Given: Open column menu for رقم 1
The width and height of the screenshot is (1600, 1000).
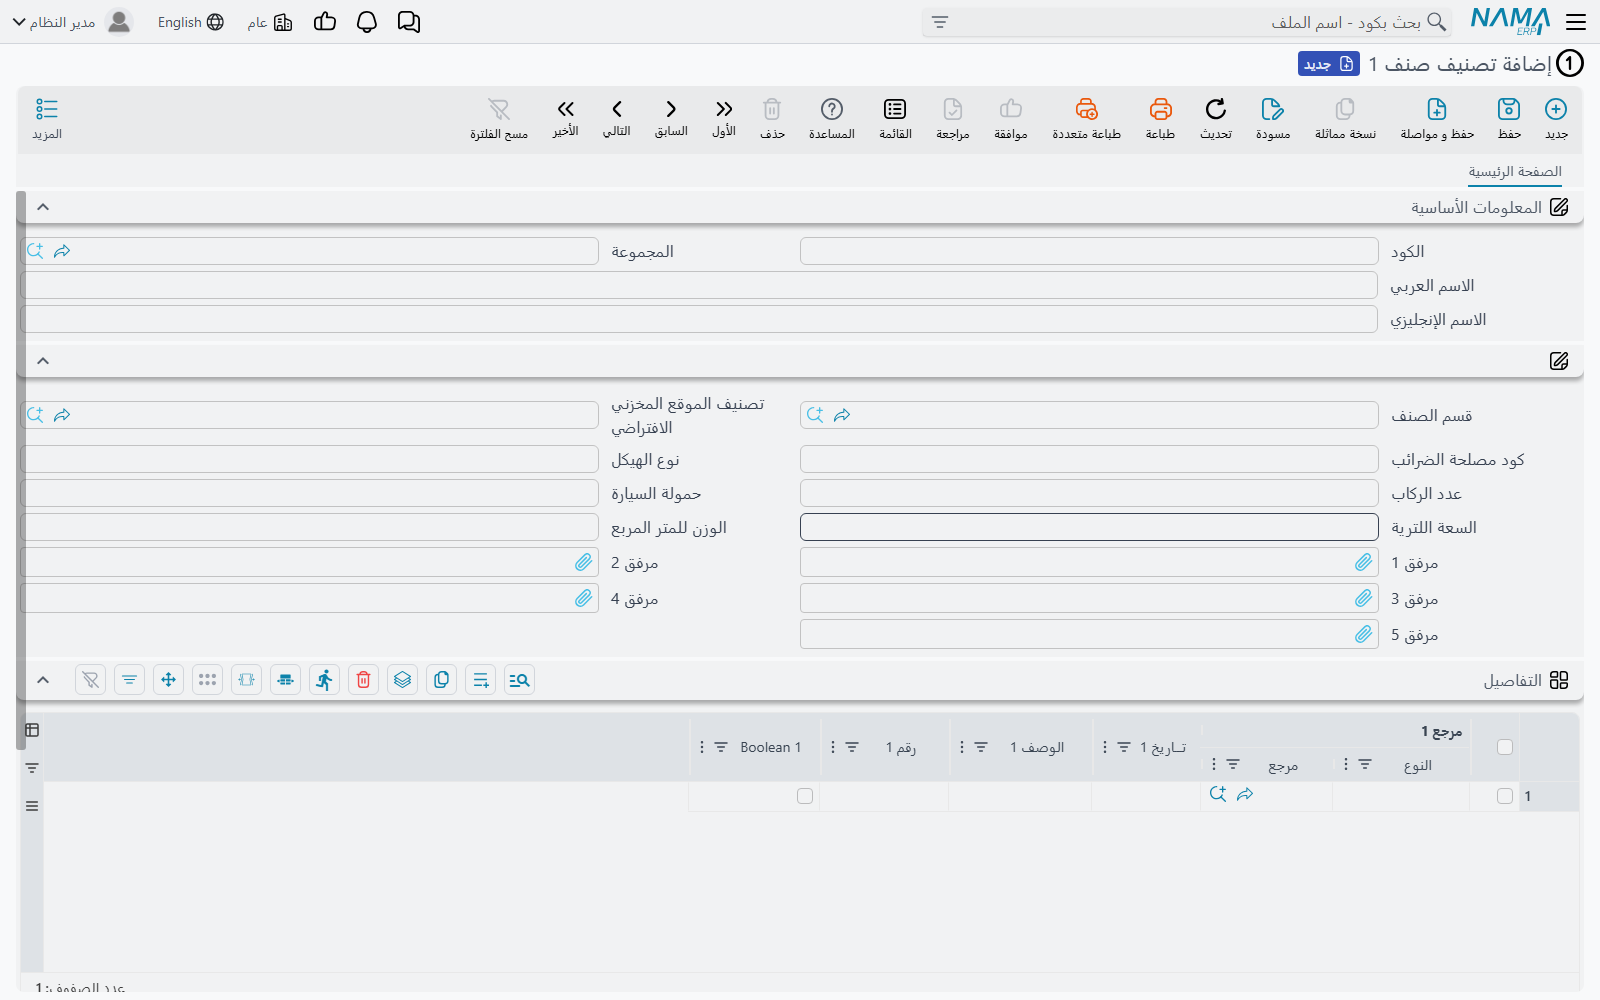Looking at the screenshot, I should click(833, 747).
